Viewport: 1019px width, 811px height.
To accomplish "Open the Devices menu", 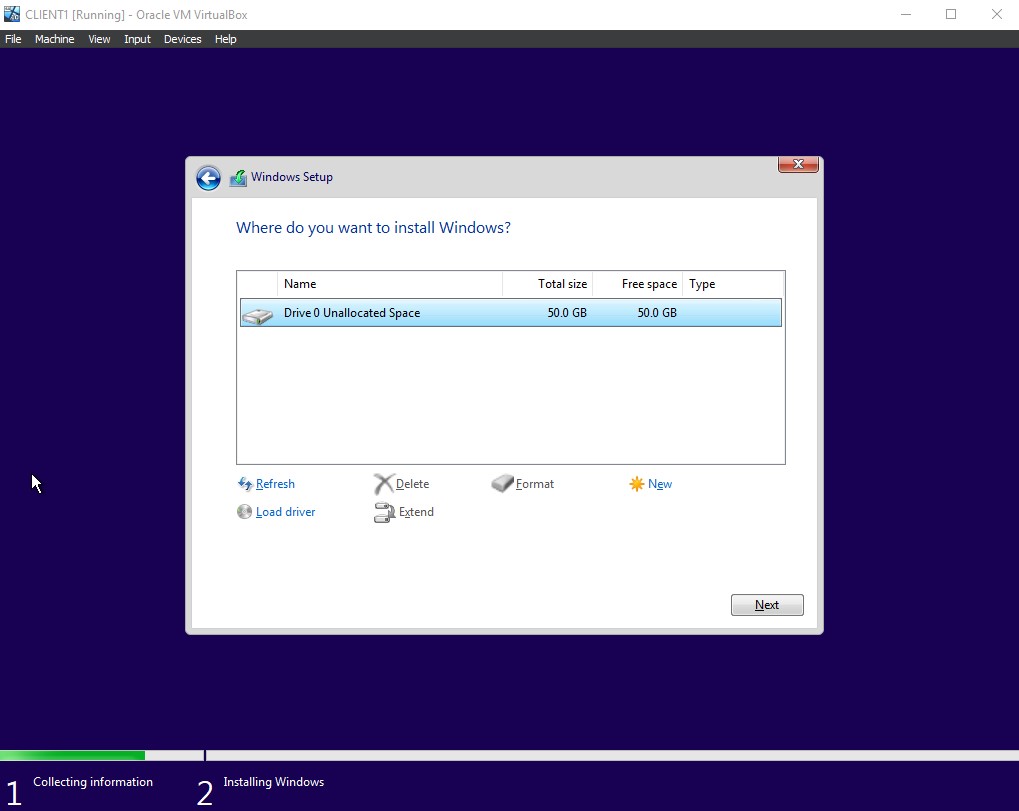I will (x=183, y=39).
